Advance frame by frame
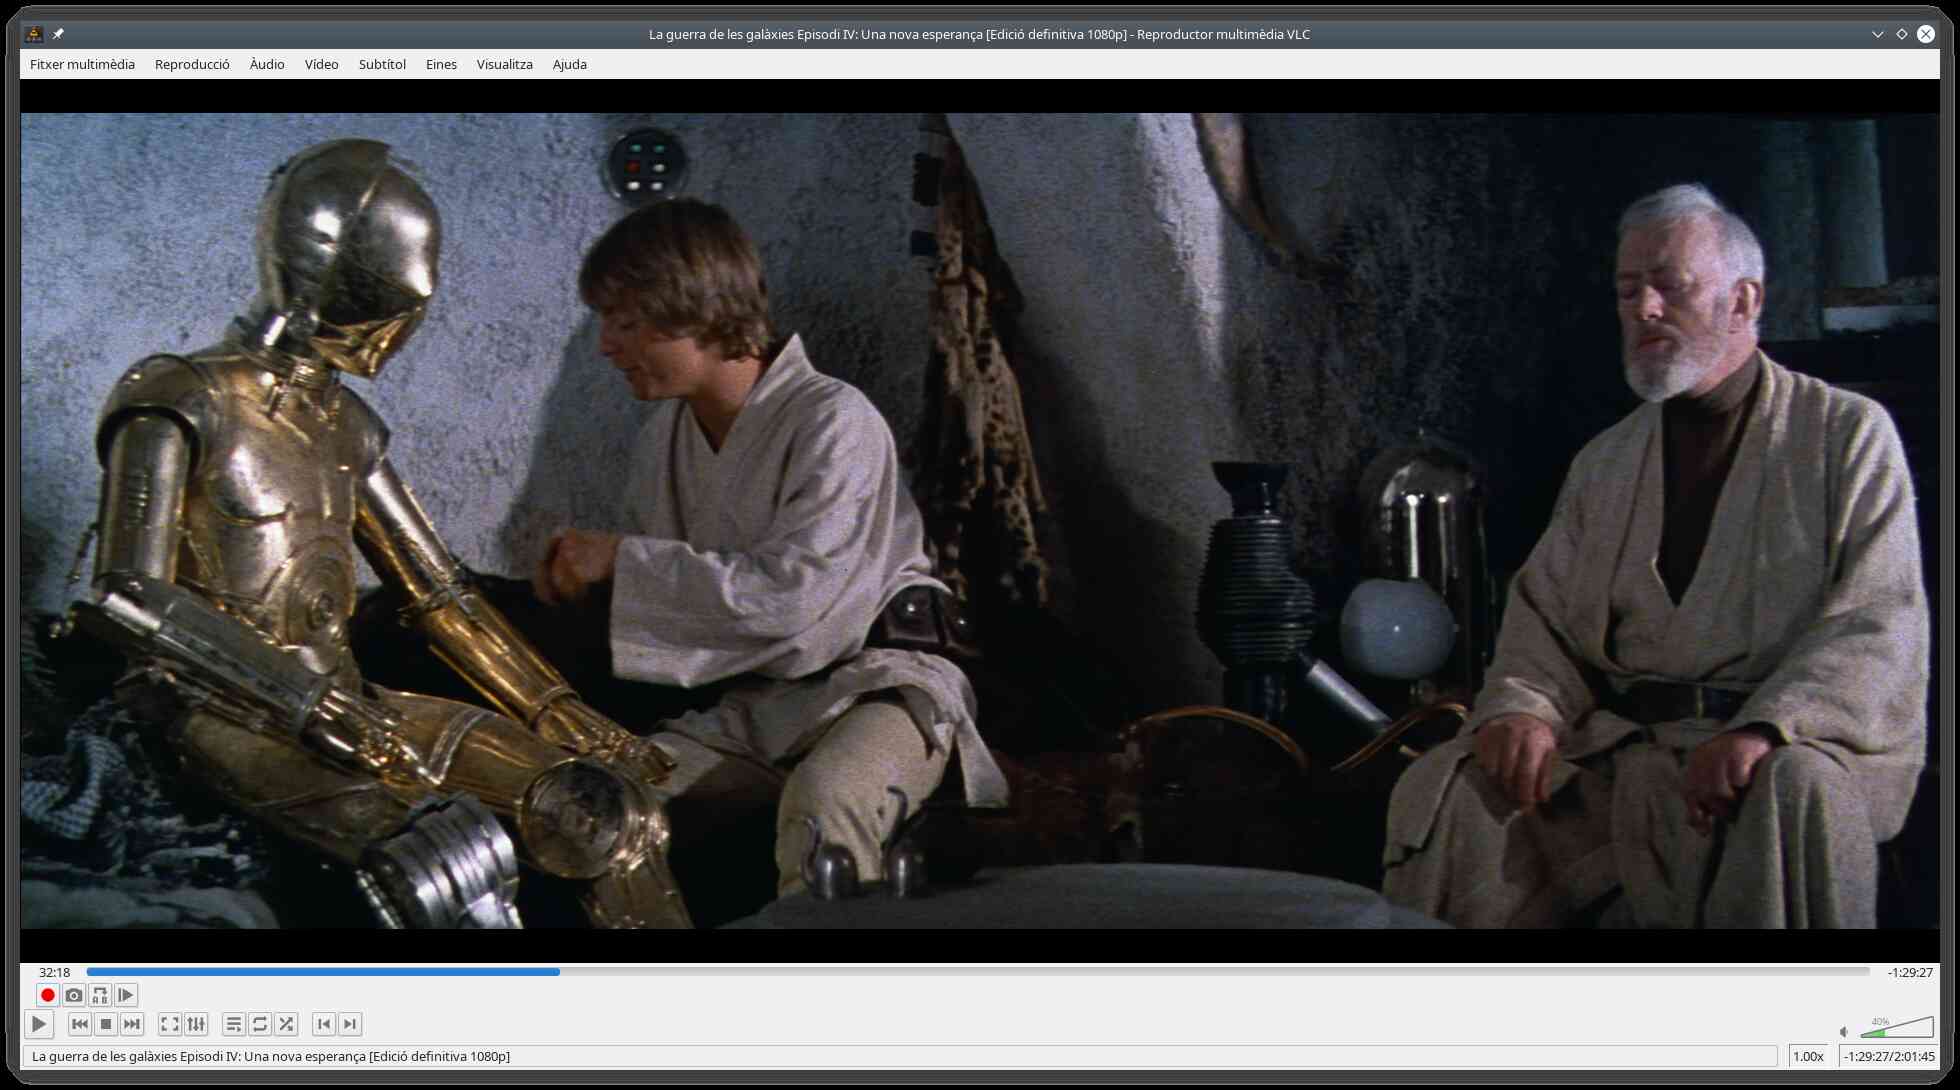This screenshot has height=1090, width=1960. (125, 995)
